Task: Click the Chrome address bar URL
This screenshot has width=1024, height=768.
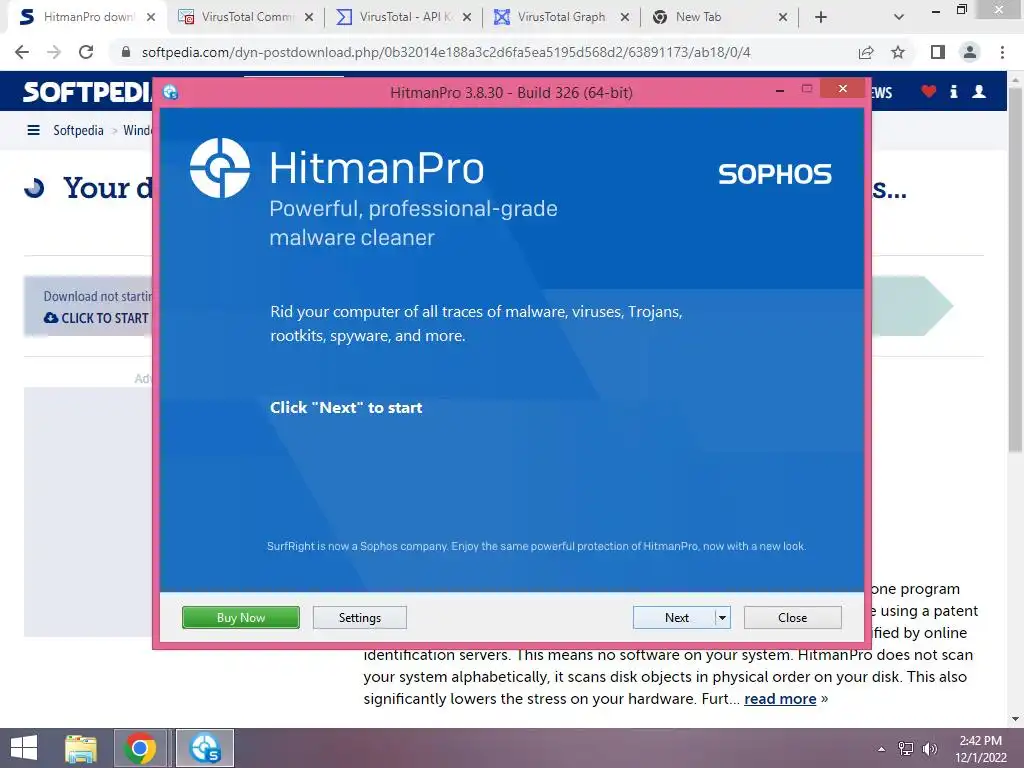Action: [446, 52]
